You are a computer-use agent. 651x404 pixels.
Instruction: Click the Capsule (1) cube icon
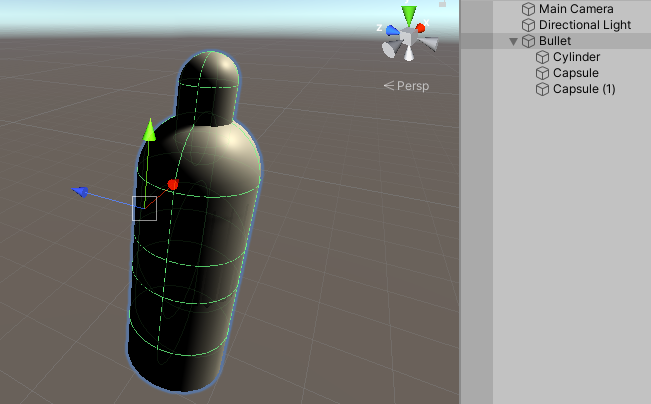pyautogui.click(x=542, y=89)
